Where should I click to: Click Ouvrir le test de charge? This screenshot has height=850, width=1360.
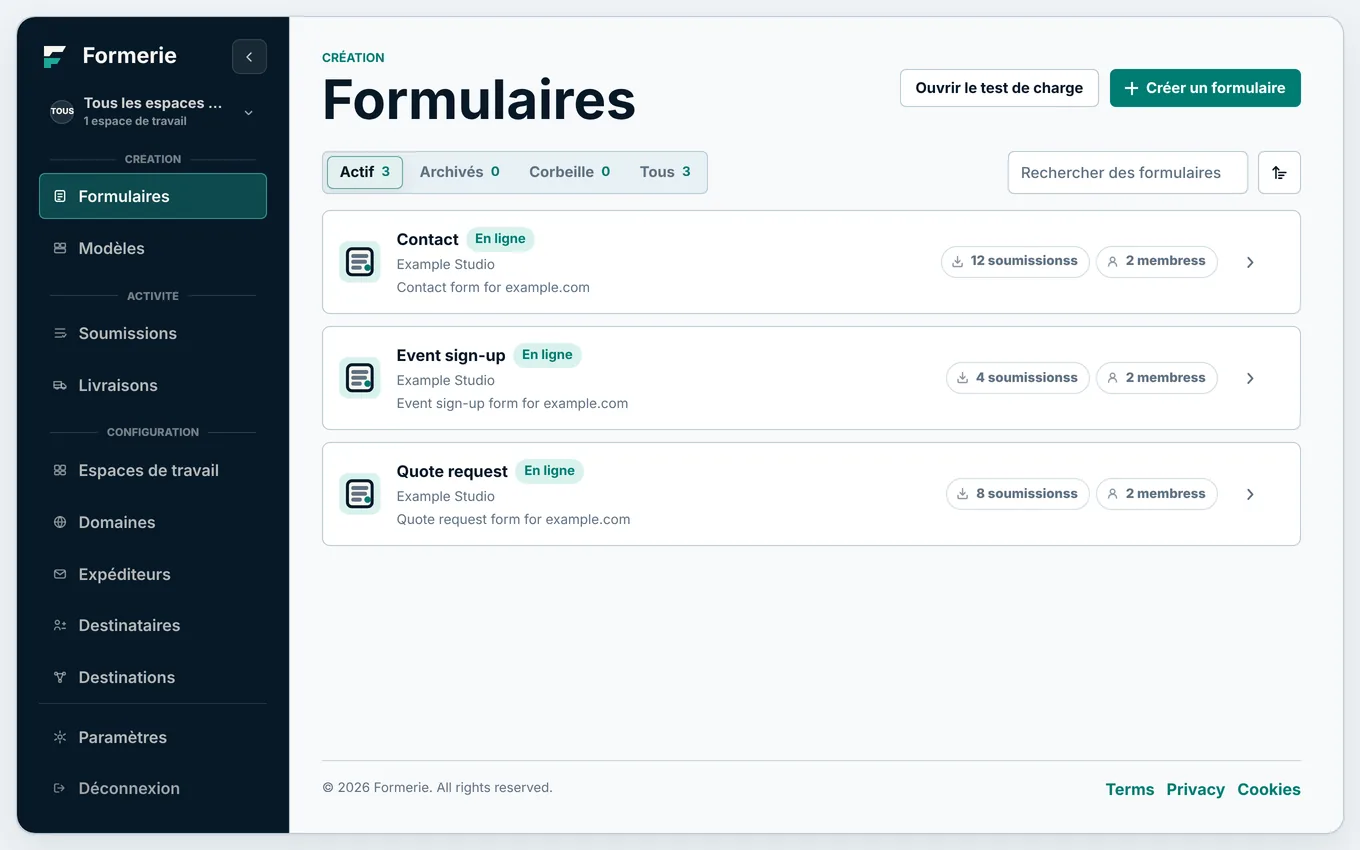pyautogui.click(x=999, y=88)
